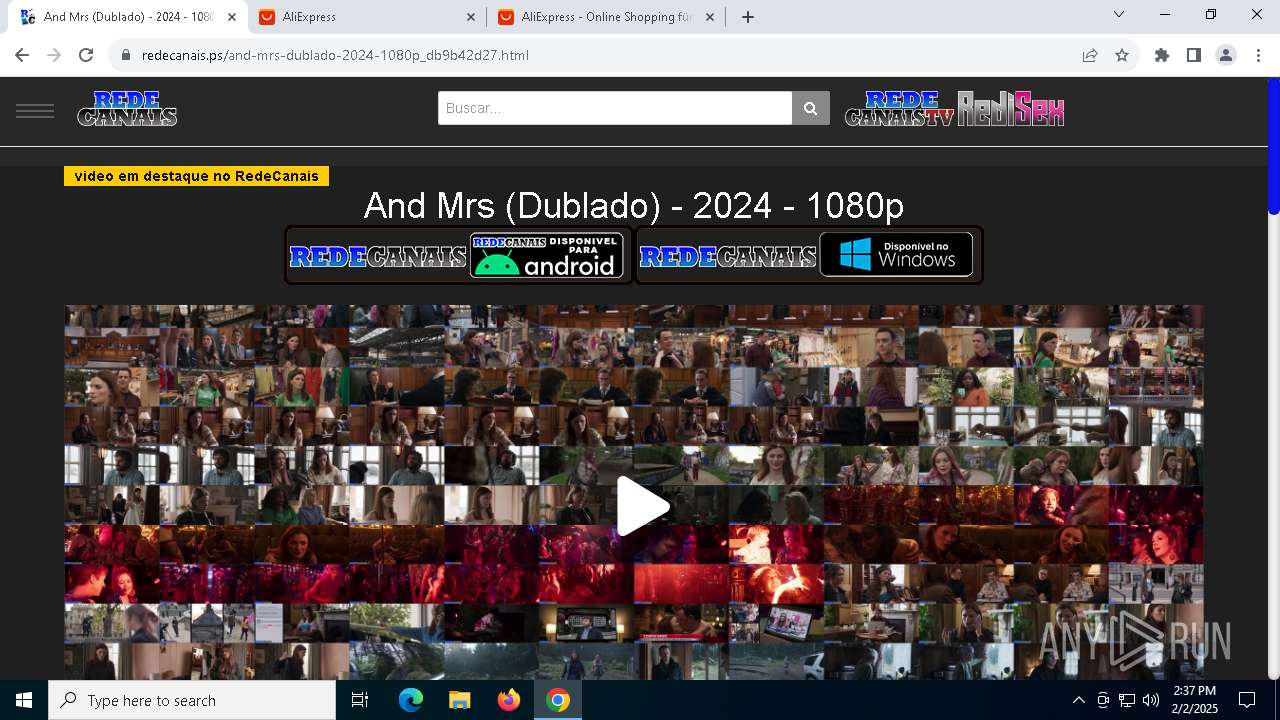
Task: Launch Firefox from taskbar
Action: pos(509,700)
